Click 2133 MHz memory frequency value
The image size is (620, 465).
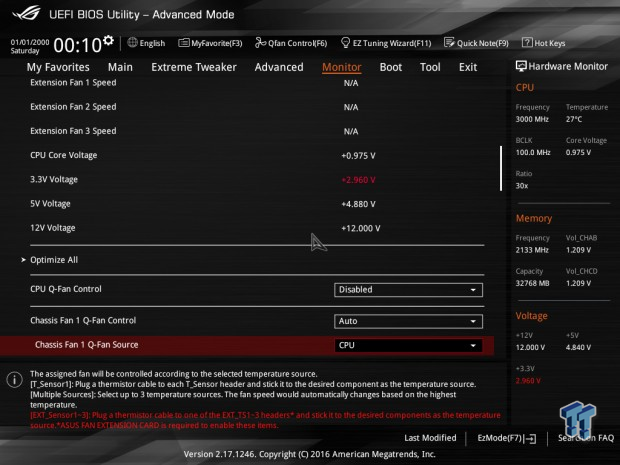coord(532,250)
